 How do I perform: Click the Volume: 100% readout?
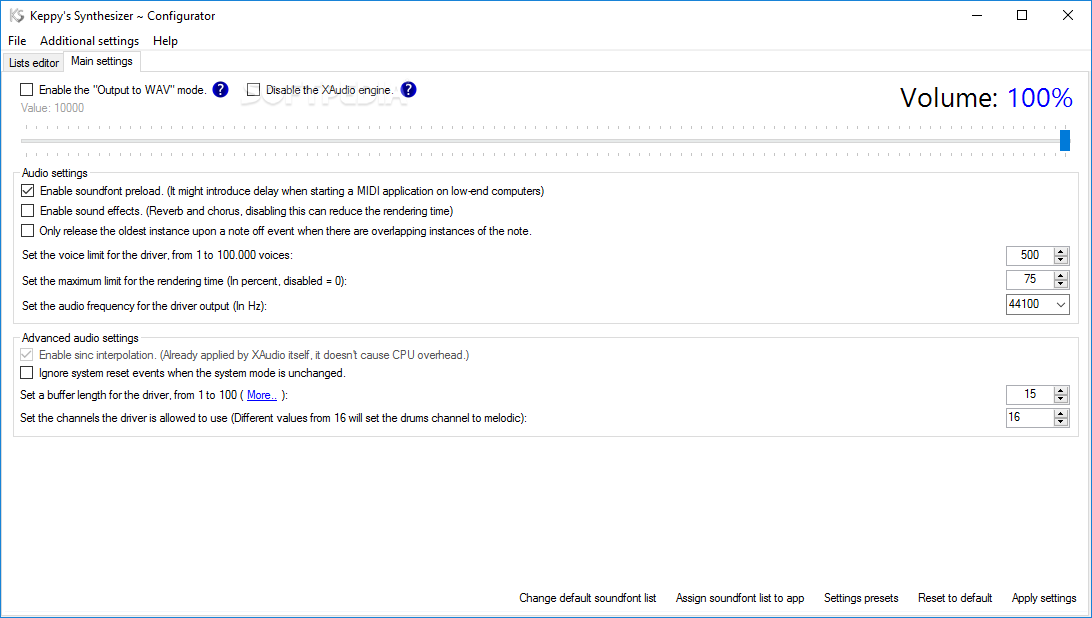coord(986,98)
